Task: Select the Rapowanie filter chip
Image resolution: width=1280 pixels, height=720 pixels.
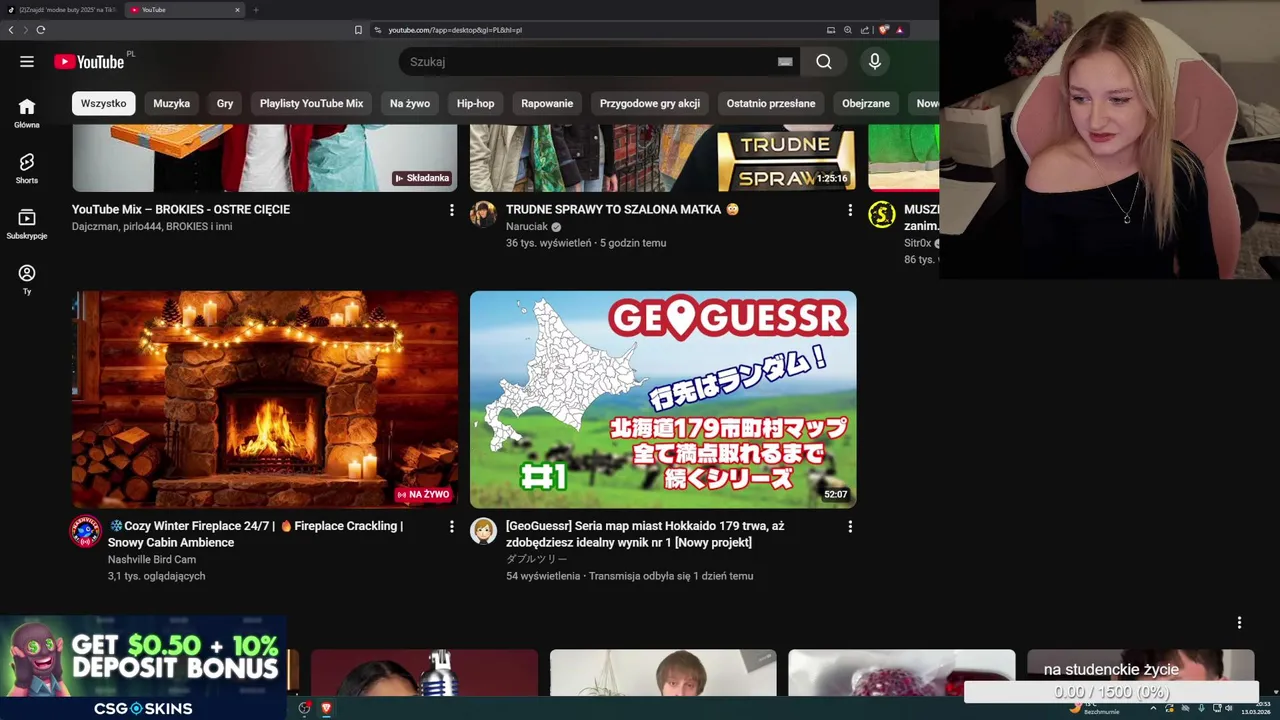Action: [x=547, y=103]
